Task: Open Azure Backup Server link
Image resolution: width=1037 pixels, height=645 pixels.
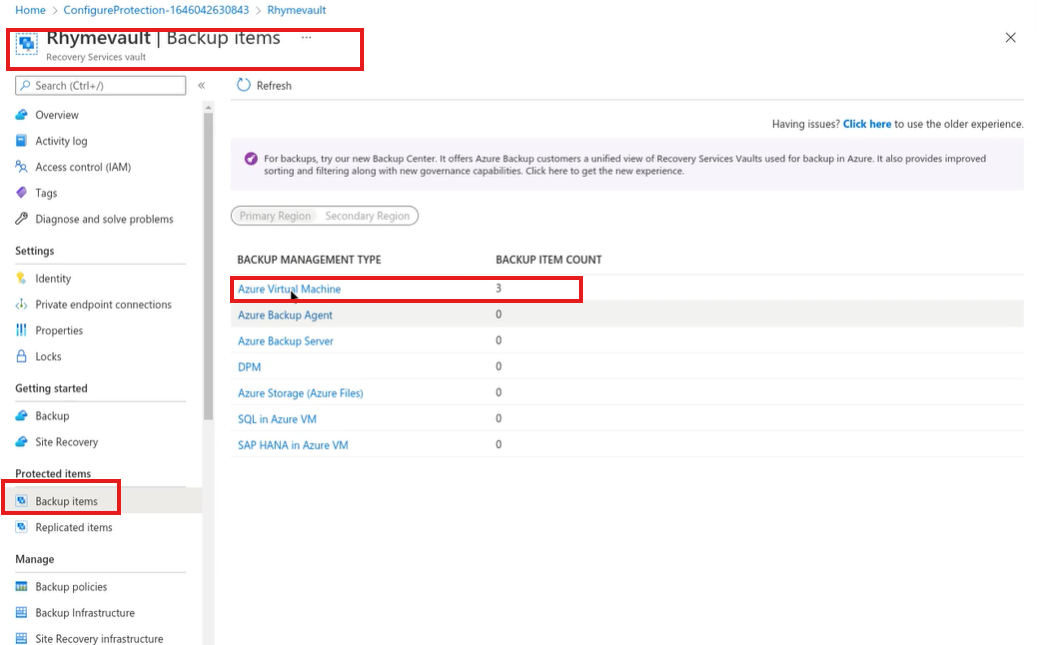Action: 286,341
